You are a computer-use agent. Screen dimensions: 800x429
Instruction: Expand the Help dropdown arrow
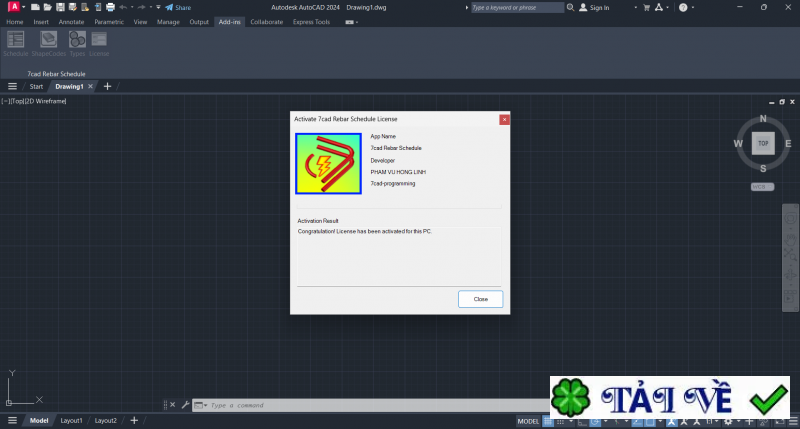click(693, 7)
